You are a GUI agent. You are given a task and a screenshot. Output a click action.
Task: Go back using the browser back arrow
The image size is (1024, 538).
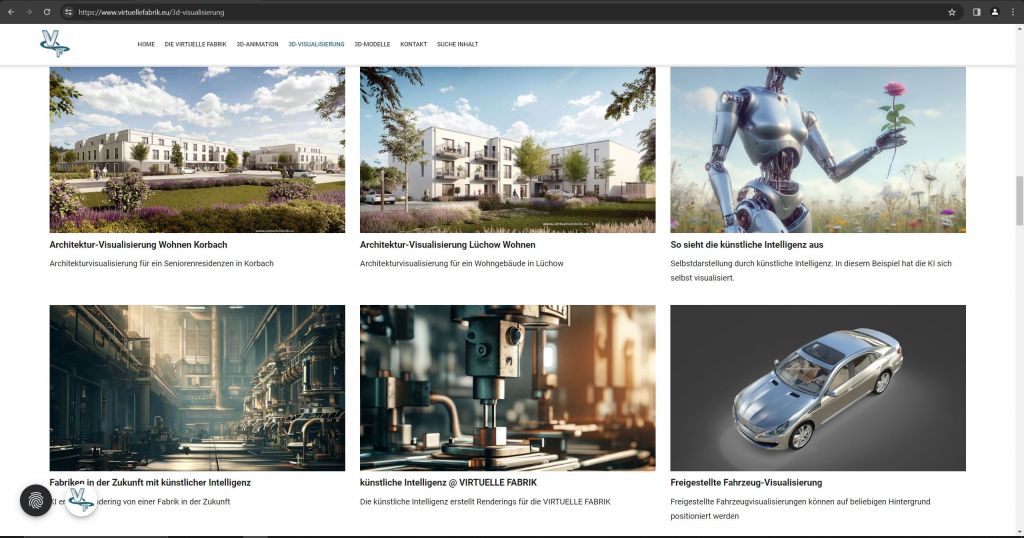coord(11,12)
